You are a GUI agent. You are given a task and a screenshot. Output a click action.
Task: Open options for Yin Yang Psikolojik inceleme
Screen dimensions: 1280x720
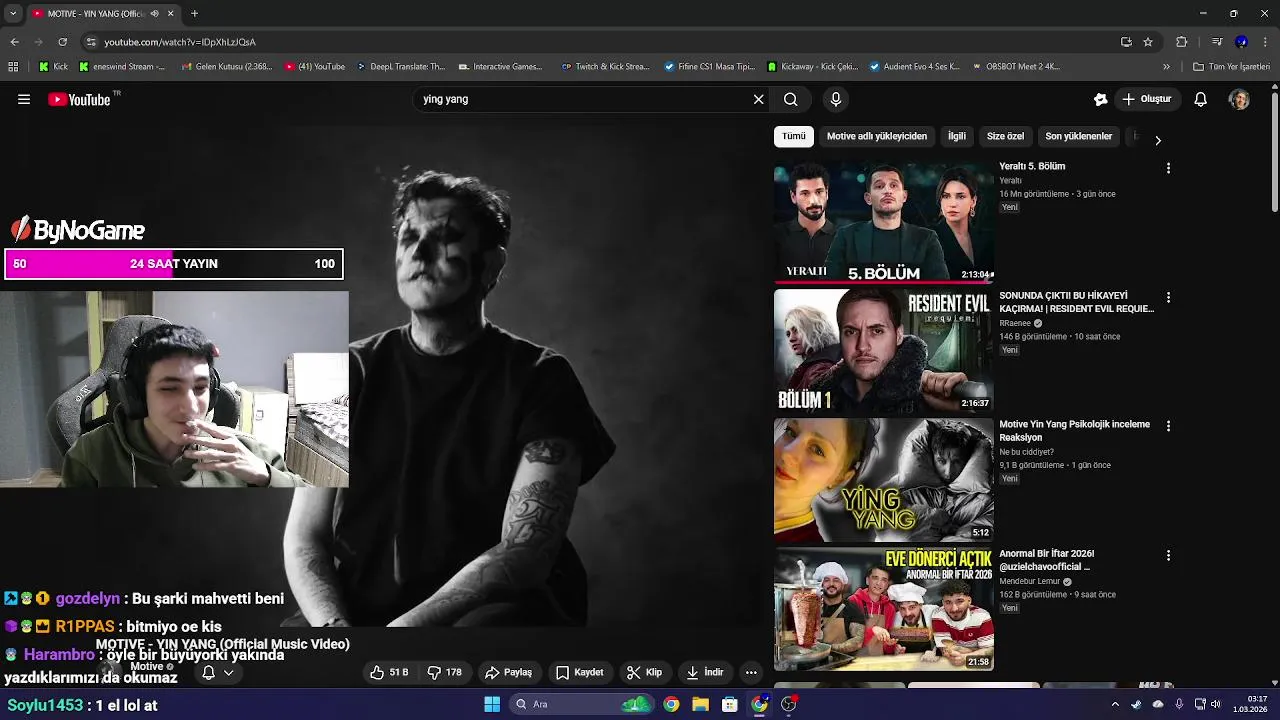tap(1168, 426)
